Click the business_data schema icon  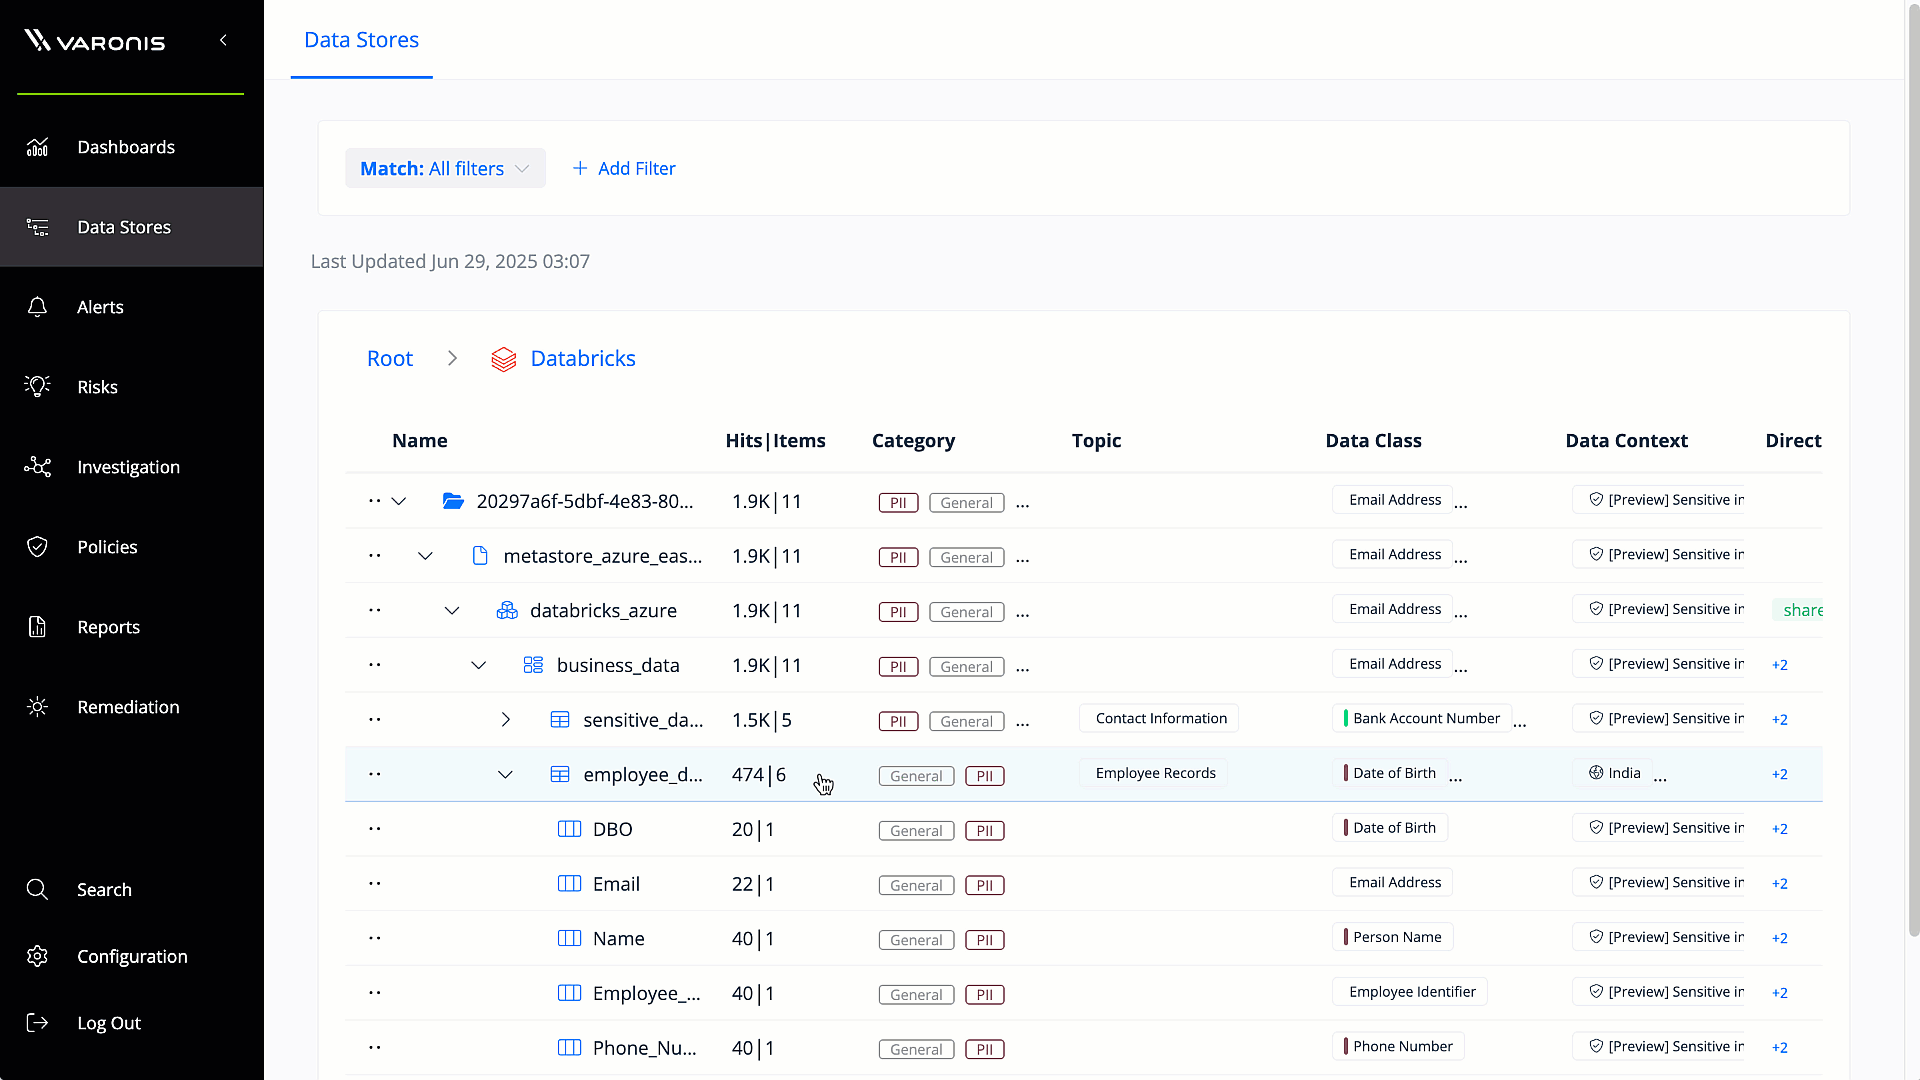(533, 665)
